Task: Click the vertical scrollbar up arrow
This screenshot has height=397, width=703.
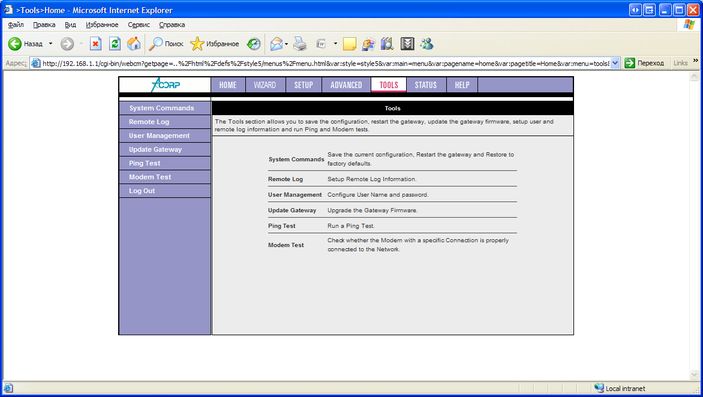Action: coord(695,77)
